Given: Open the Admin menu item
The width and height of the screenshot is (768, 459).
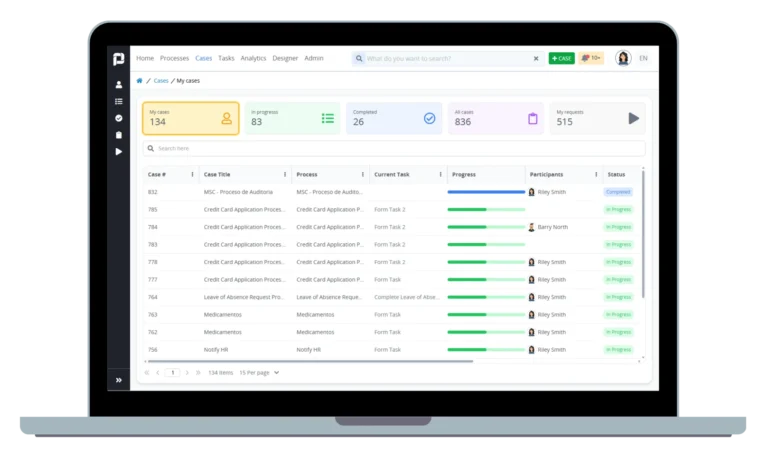Looking at the screenshot, I should 314,58.
